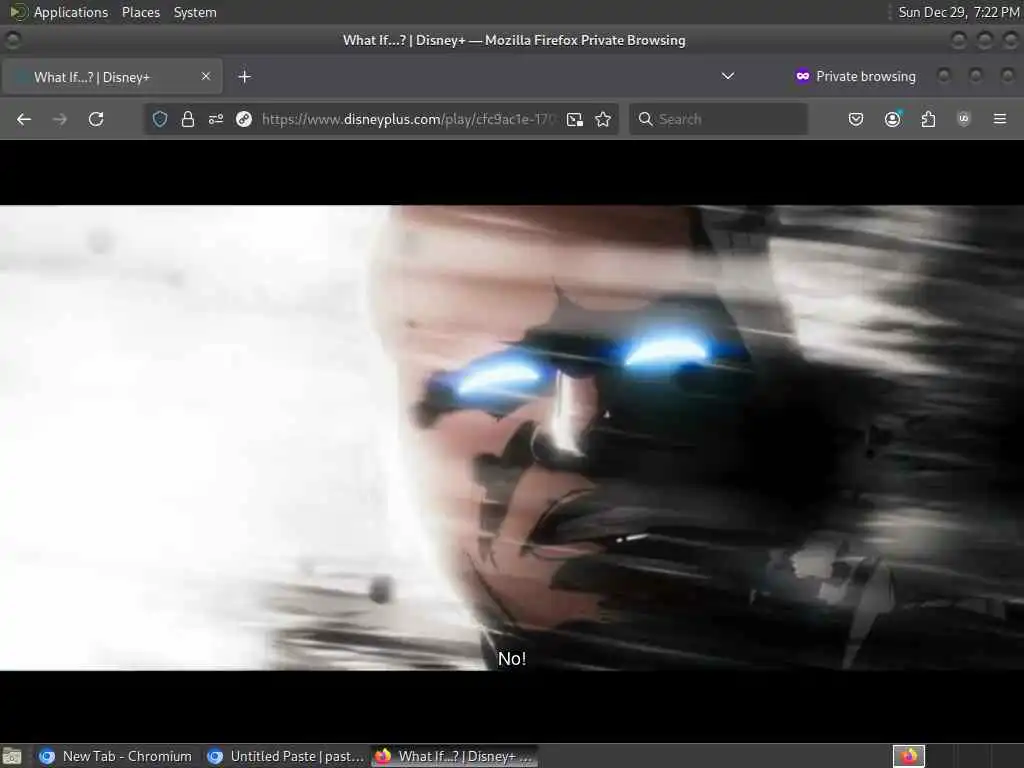Click the video player to pause playback
The height and width of the screenshot is (768, 1024).
coord(512,438)
